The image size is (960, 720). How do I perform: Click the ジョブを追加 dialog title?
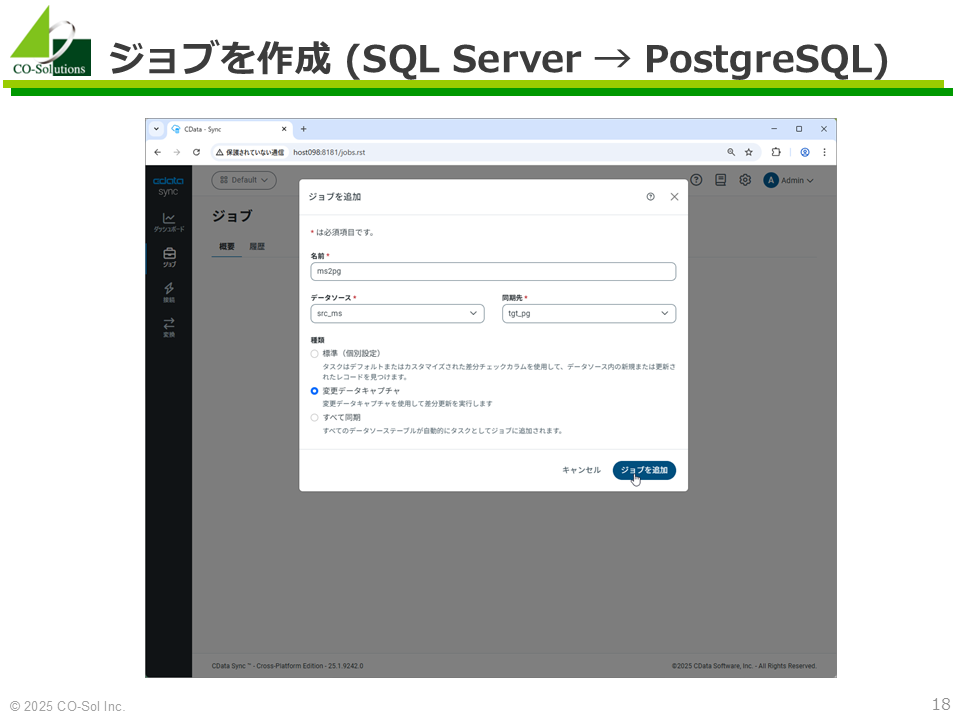334,197
